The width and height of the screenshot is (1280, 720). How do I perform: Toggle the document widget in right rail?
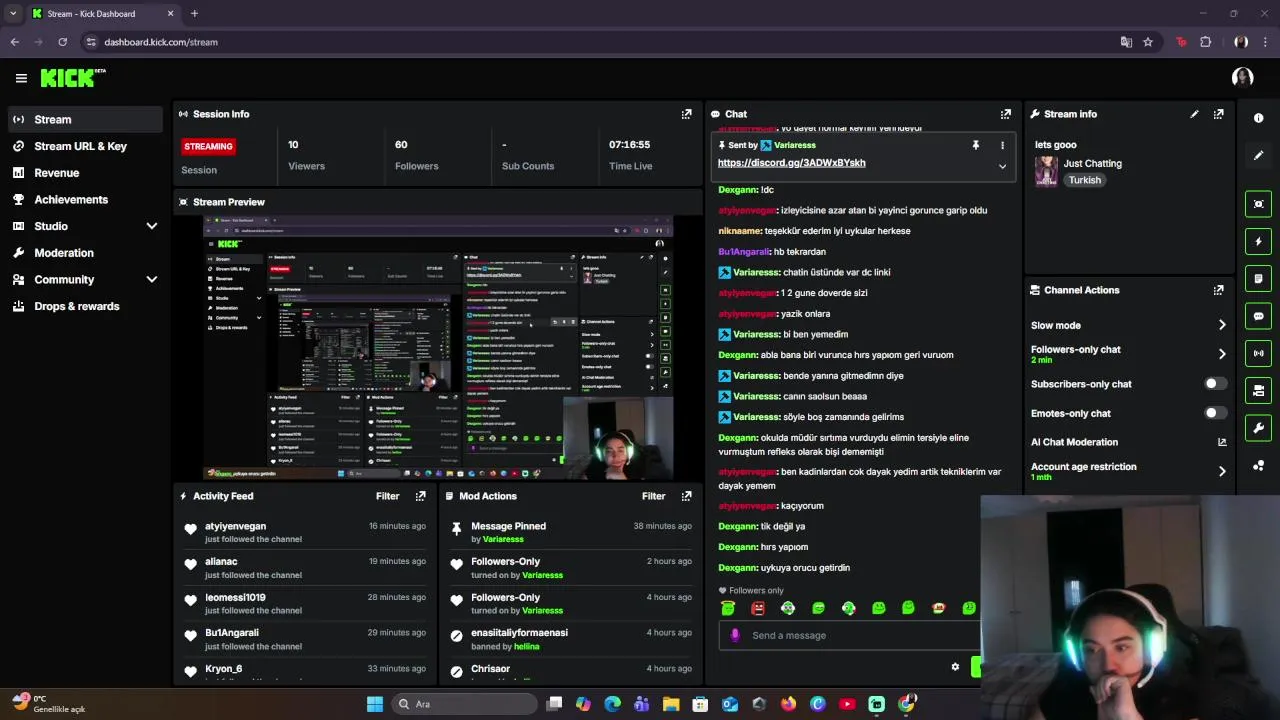click(x=1258, y=278)
